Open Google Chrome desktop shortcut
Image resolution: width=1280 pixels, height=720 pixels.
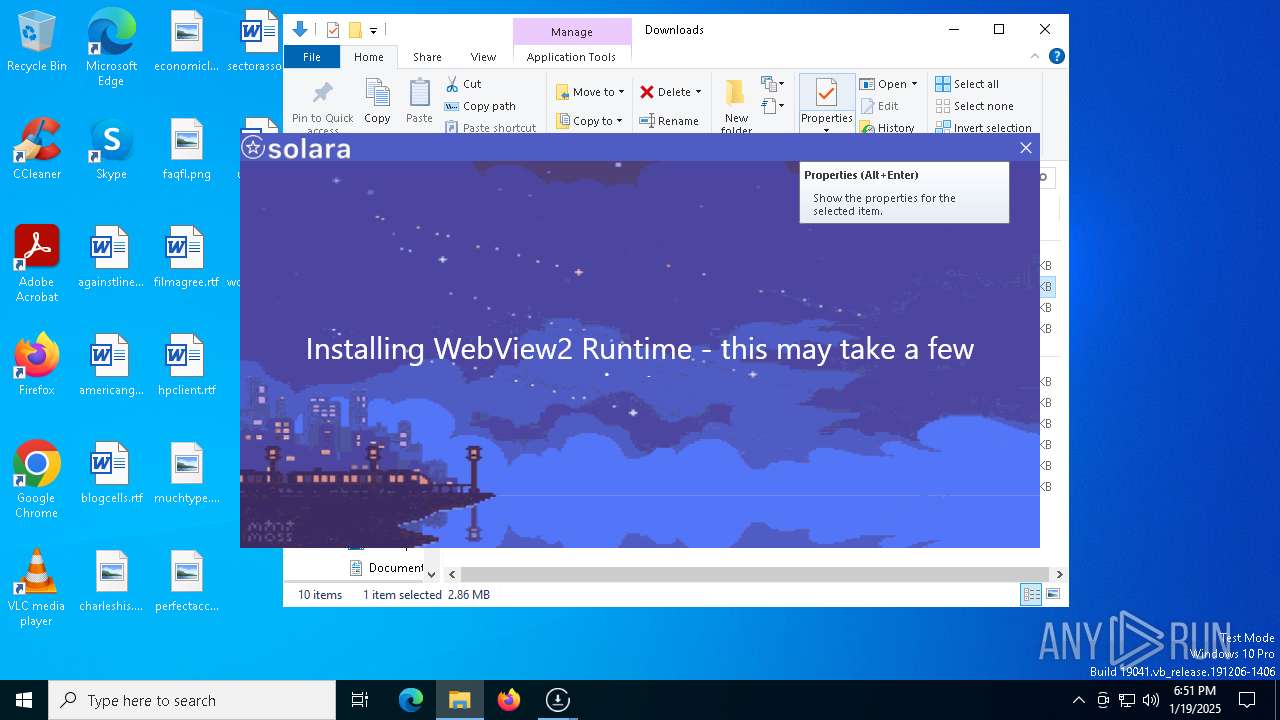point(37,480)
